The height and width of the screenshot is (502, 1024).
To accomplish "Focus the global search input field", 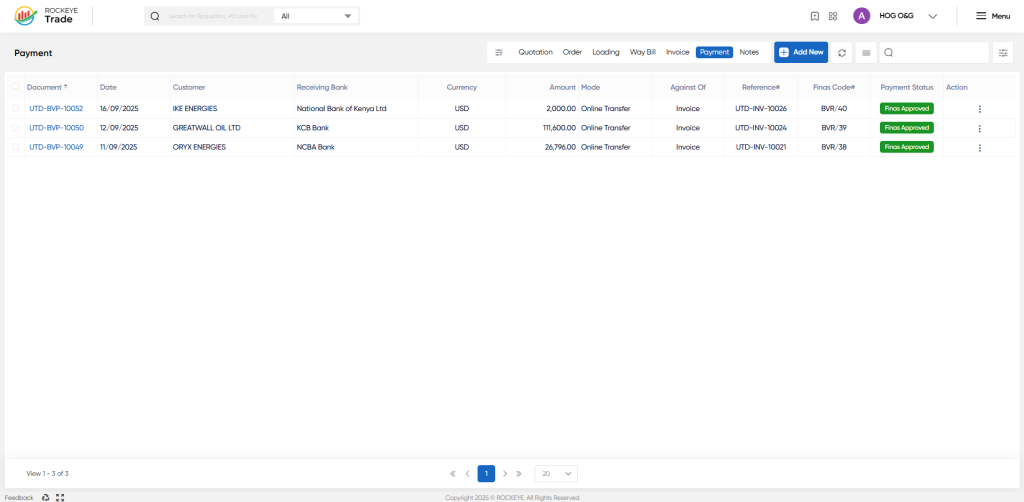I will click(x=217, y=16).
